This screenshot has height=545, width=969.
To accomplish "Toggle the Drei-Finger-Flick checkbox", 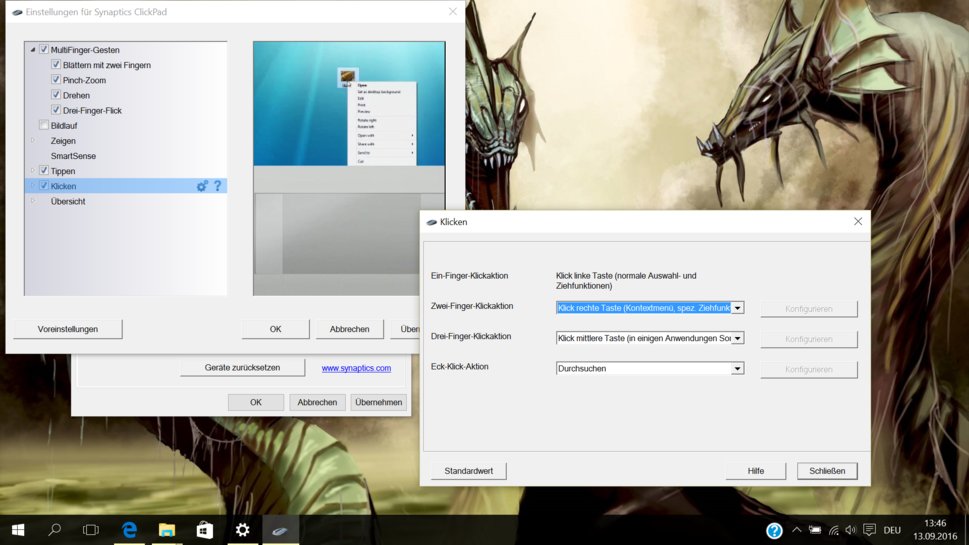I will [x=56, y=110].
